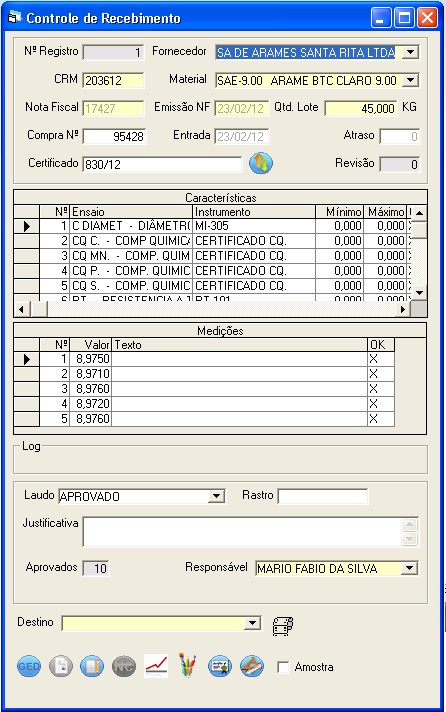
Task: Click the row selector of measurement 1
Action: click(x=27, y=359)
